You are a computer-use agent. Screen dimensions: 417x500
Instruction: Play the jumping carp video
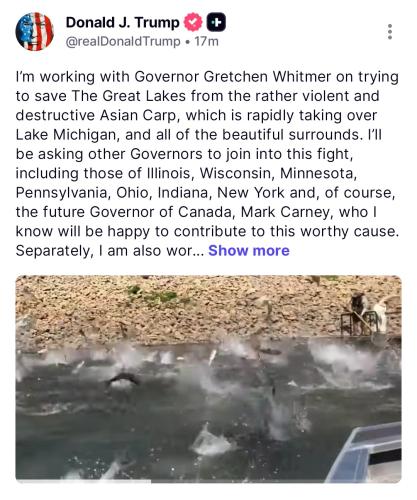[x=208, y=379]
